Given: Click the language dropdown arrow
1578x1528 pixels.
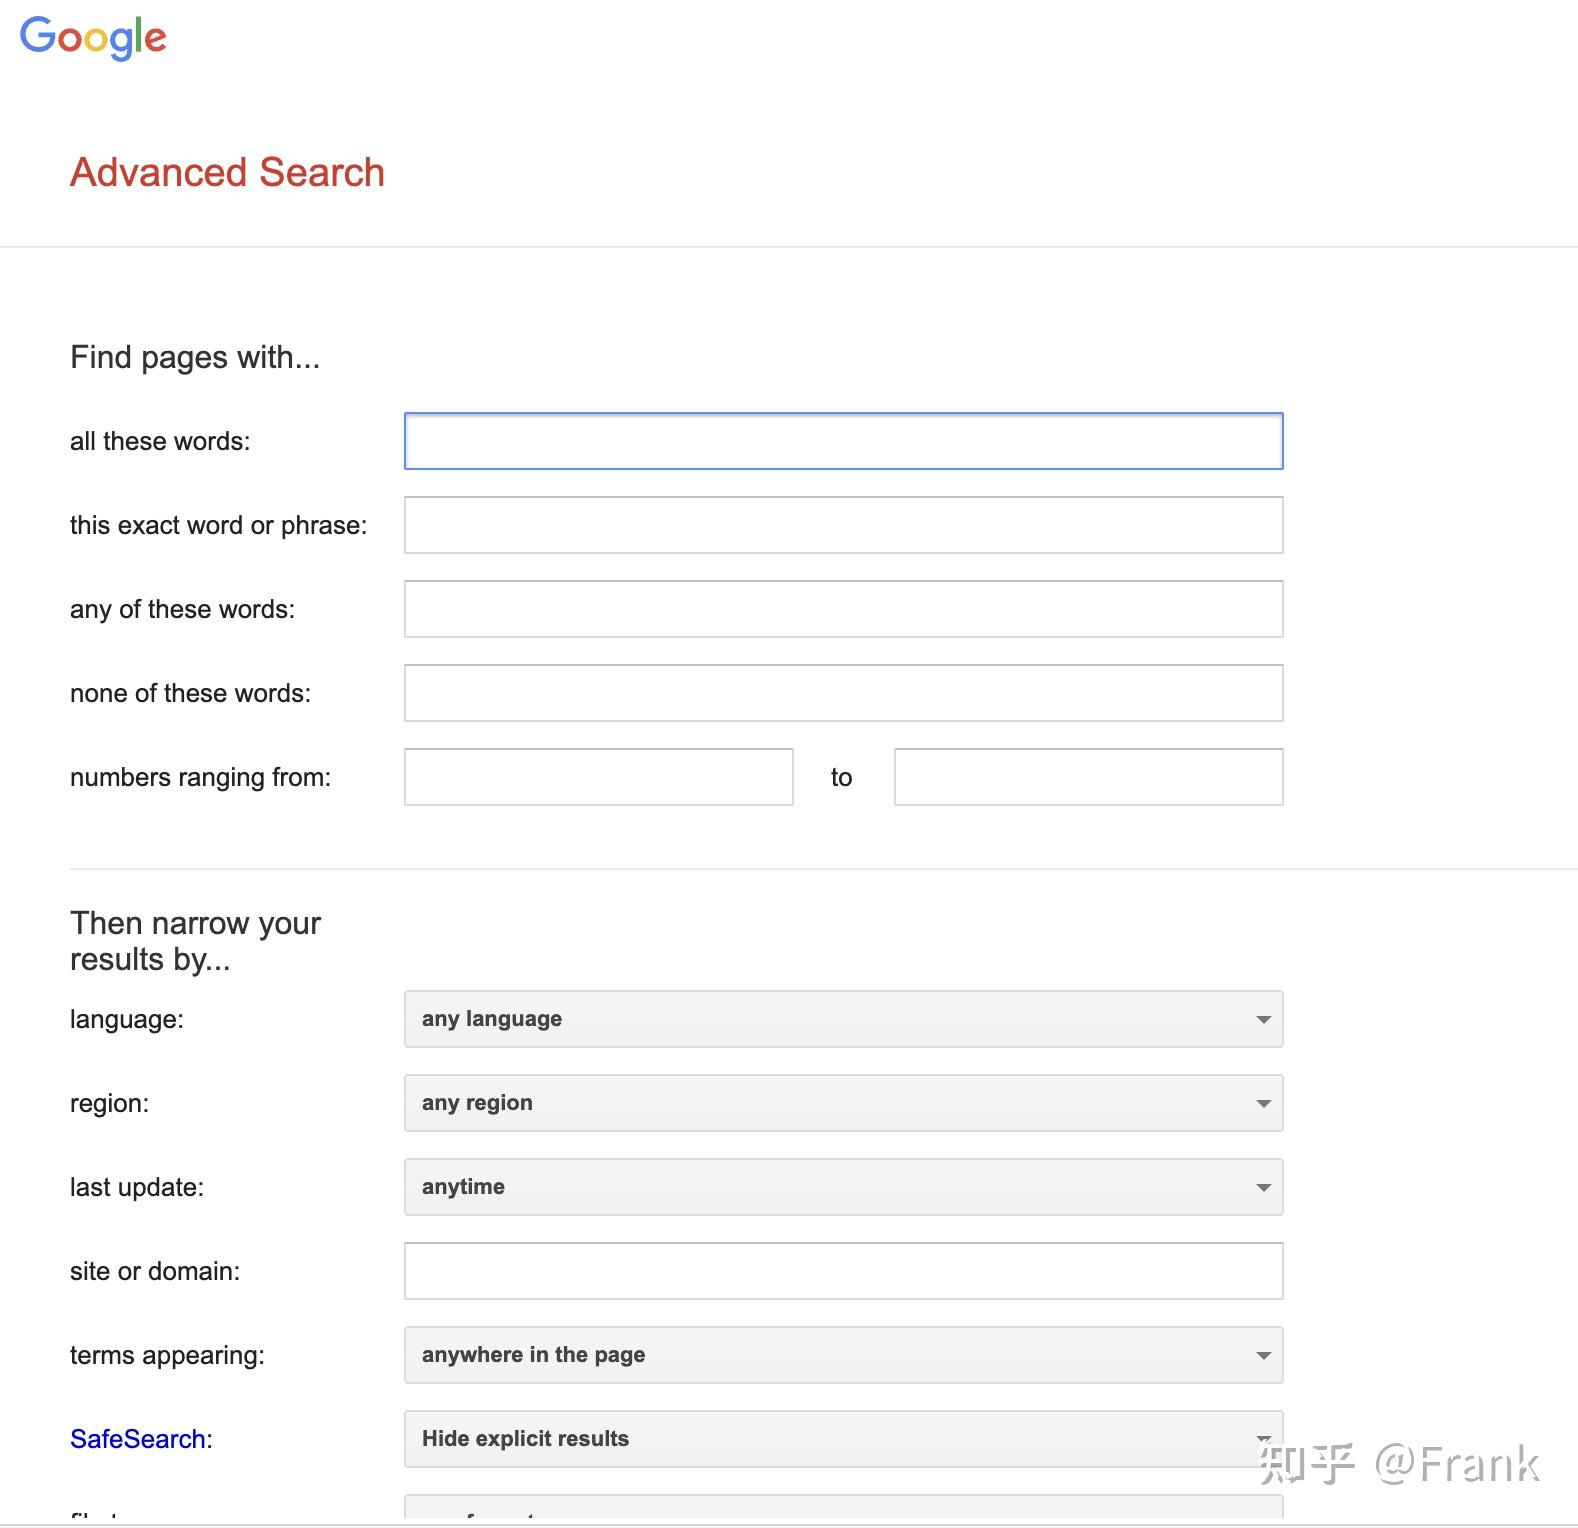Looking at the screenshot, I should pos(1263,1020).
